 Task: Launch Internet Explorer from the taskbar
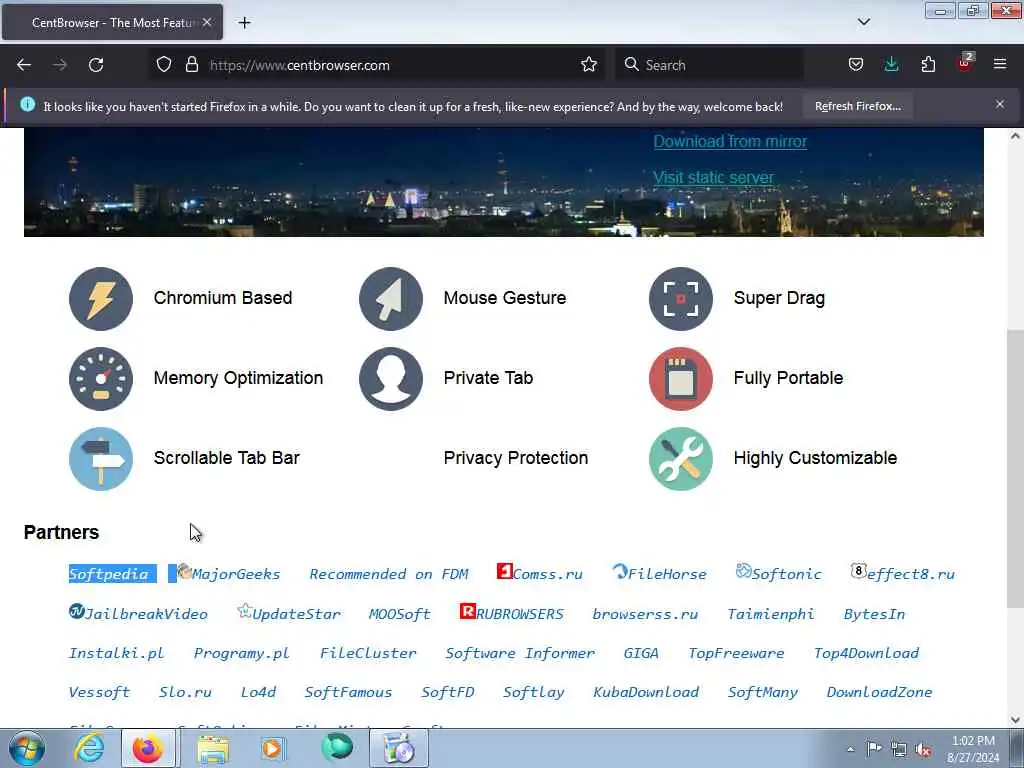tap(89, 748)
